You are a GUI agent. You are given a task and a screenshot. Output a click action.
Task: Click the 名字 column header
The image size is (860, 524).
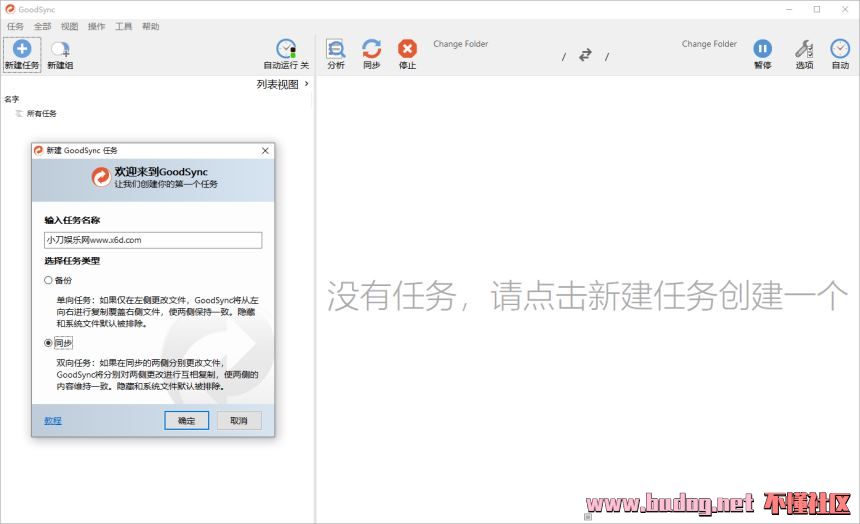point(12,99)
